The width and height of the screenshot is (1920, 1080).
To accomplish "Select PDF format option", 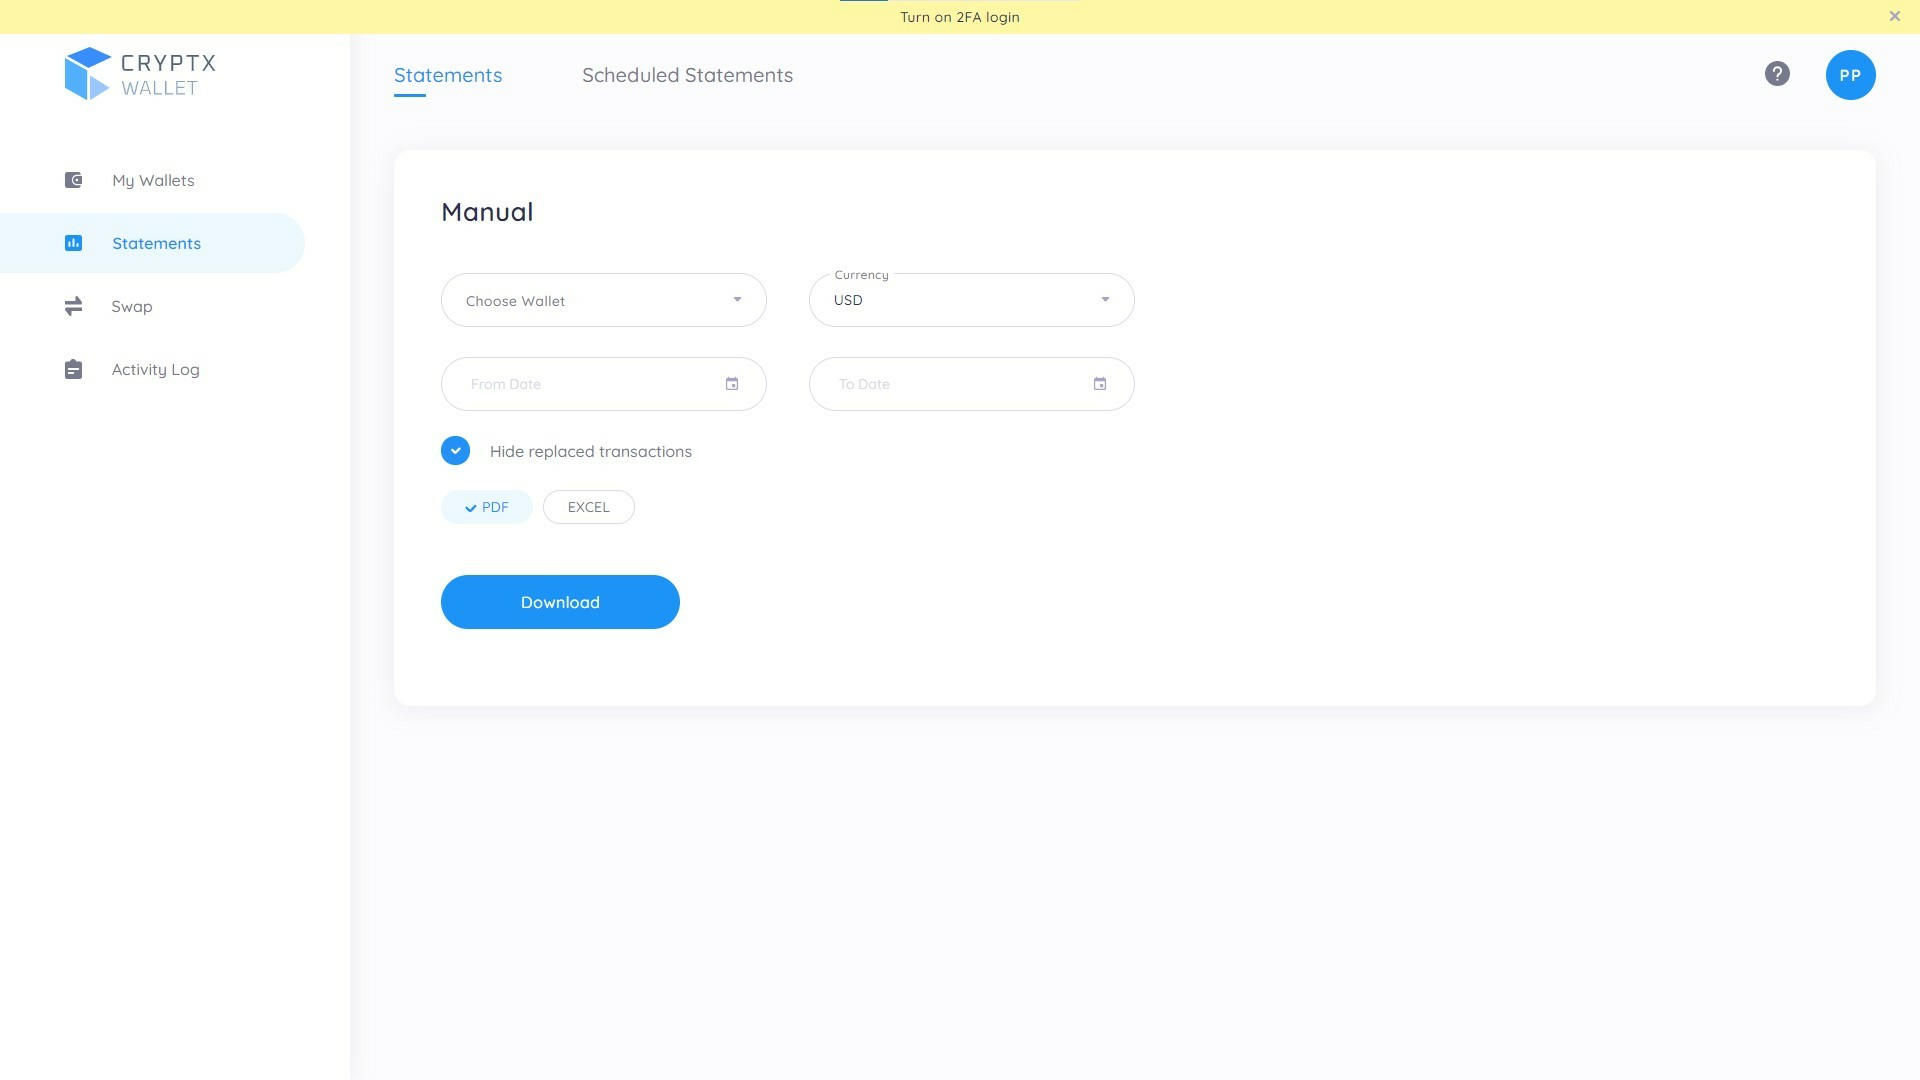I will (487, 506).
